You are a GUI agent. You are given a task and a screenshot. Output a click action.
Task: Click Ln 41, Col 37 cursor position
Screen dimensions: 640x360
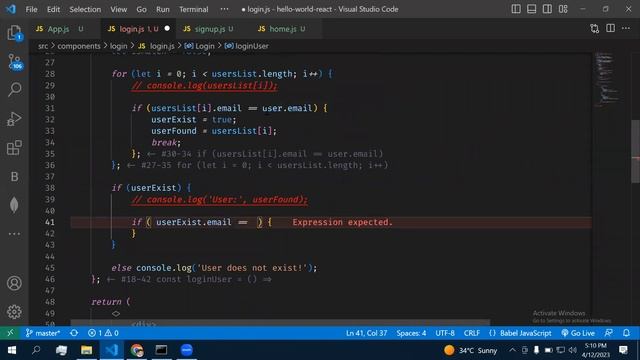pos(367,333)
